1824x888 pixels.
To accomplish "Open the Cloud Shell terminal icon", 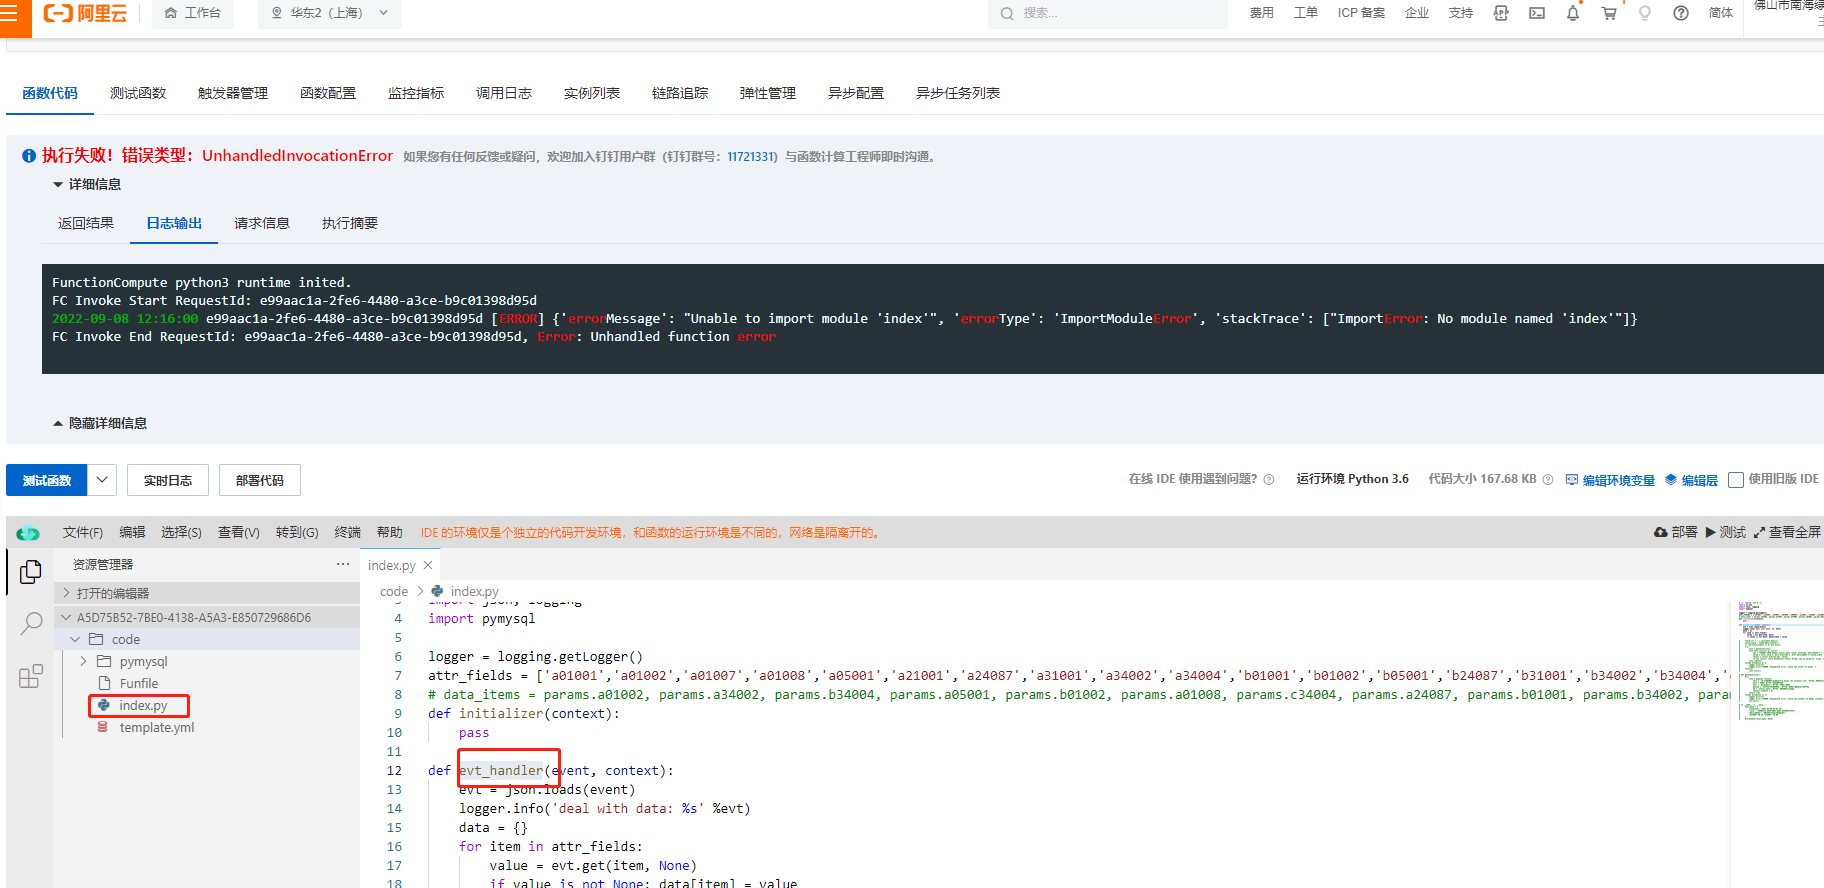I will pyautogui.click(x=1537, y=13).
